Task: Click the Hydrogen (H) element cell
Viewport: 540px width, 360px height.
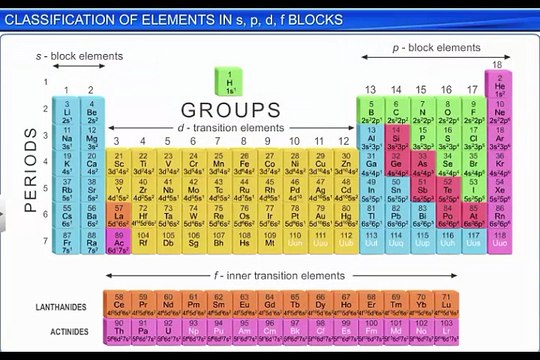Action: [229, 82]
